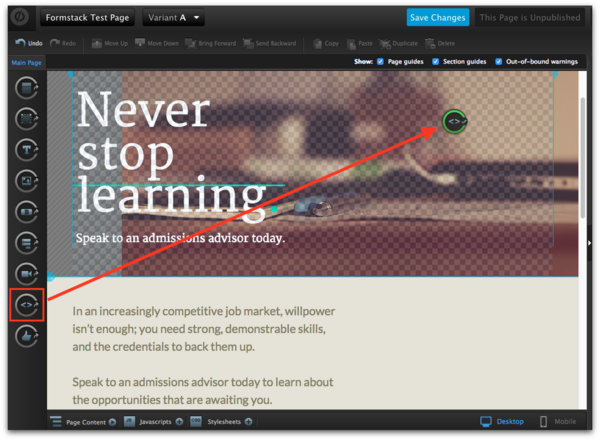This screenshot has width=600, height=440.
Task: Toggle the Page guides checkbox
Action: point(379,62)
